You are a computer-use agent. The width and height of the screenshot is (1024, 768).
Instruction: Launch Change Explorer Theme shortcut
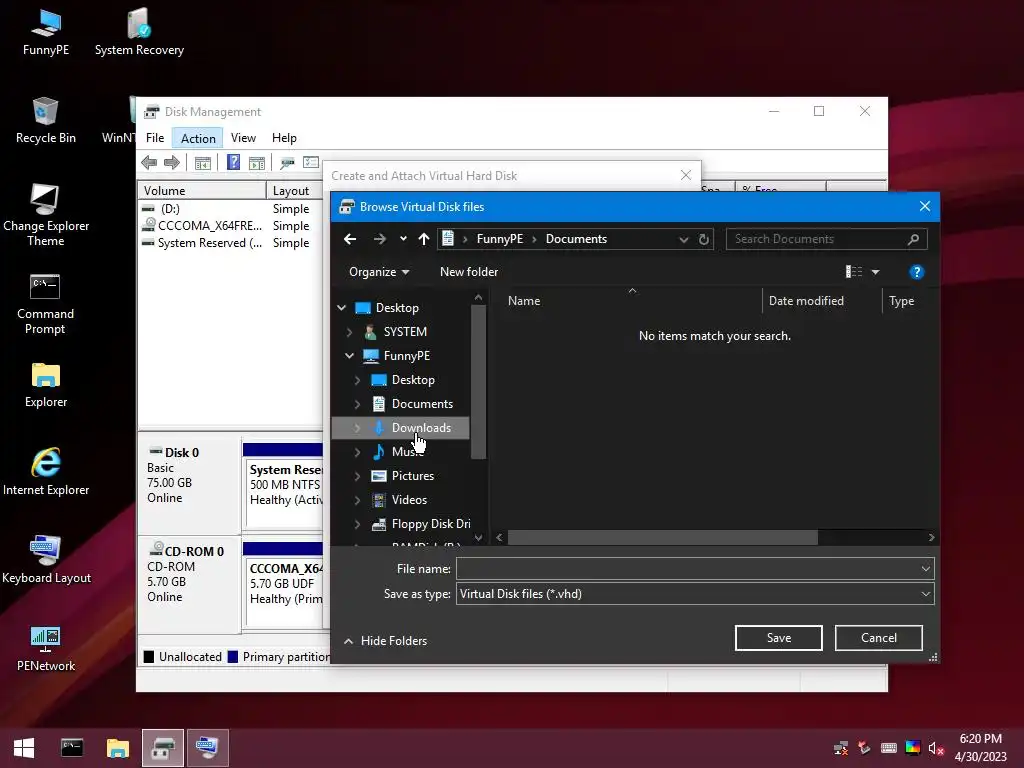pos(46,214)
